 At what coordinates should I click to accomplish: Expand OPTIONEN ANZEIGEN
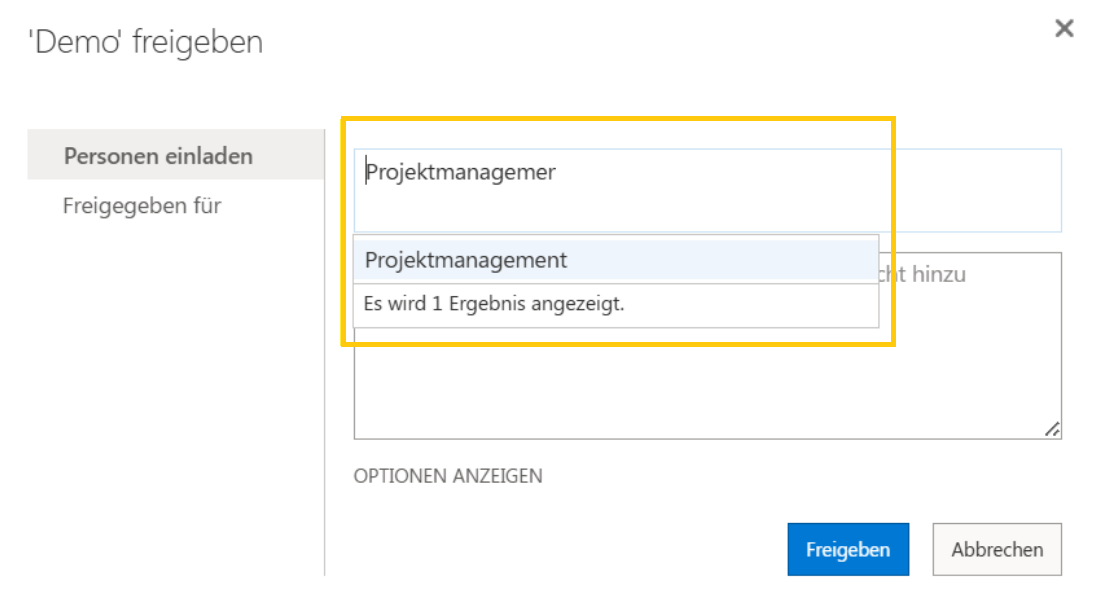(x=448, y=476)
